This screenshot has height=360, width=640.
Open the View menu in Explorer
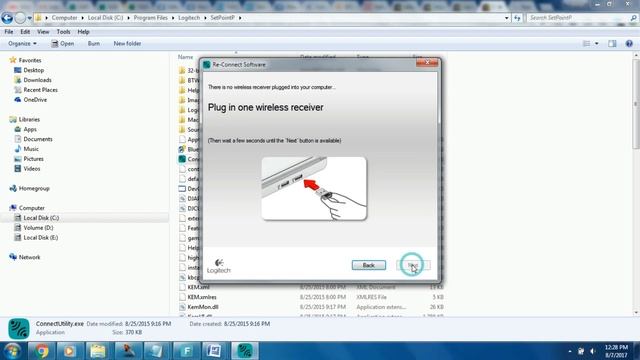click(x=43, y=32)
